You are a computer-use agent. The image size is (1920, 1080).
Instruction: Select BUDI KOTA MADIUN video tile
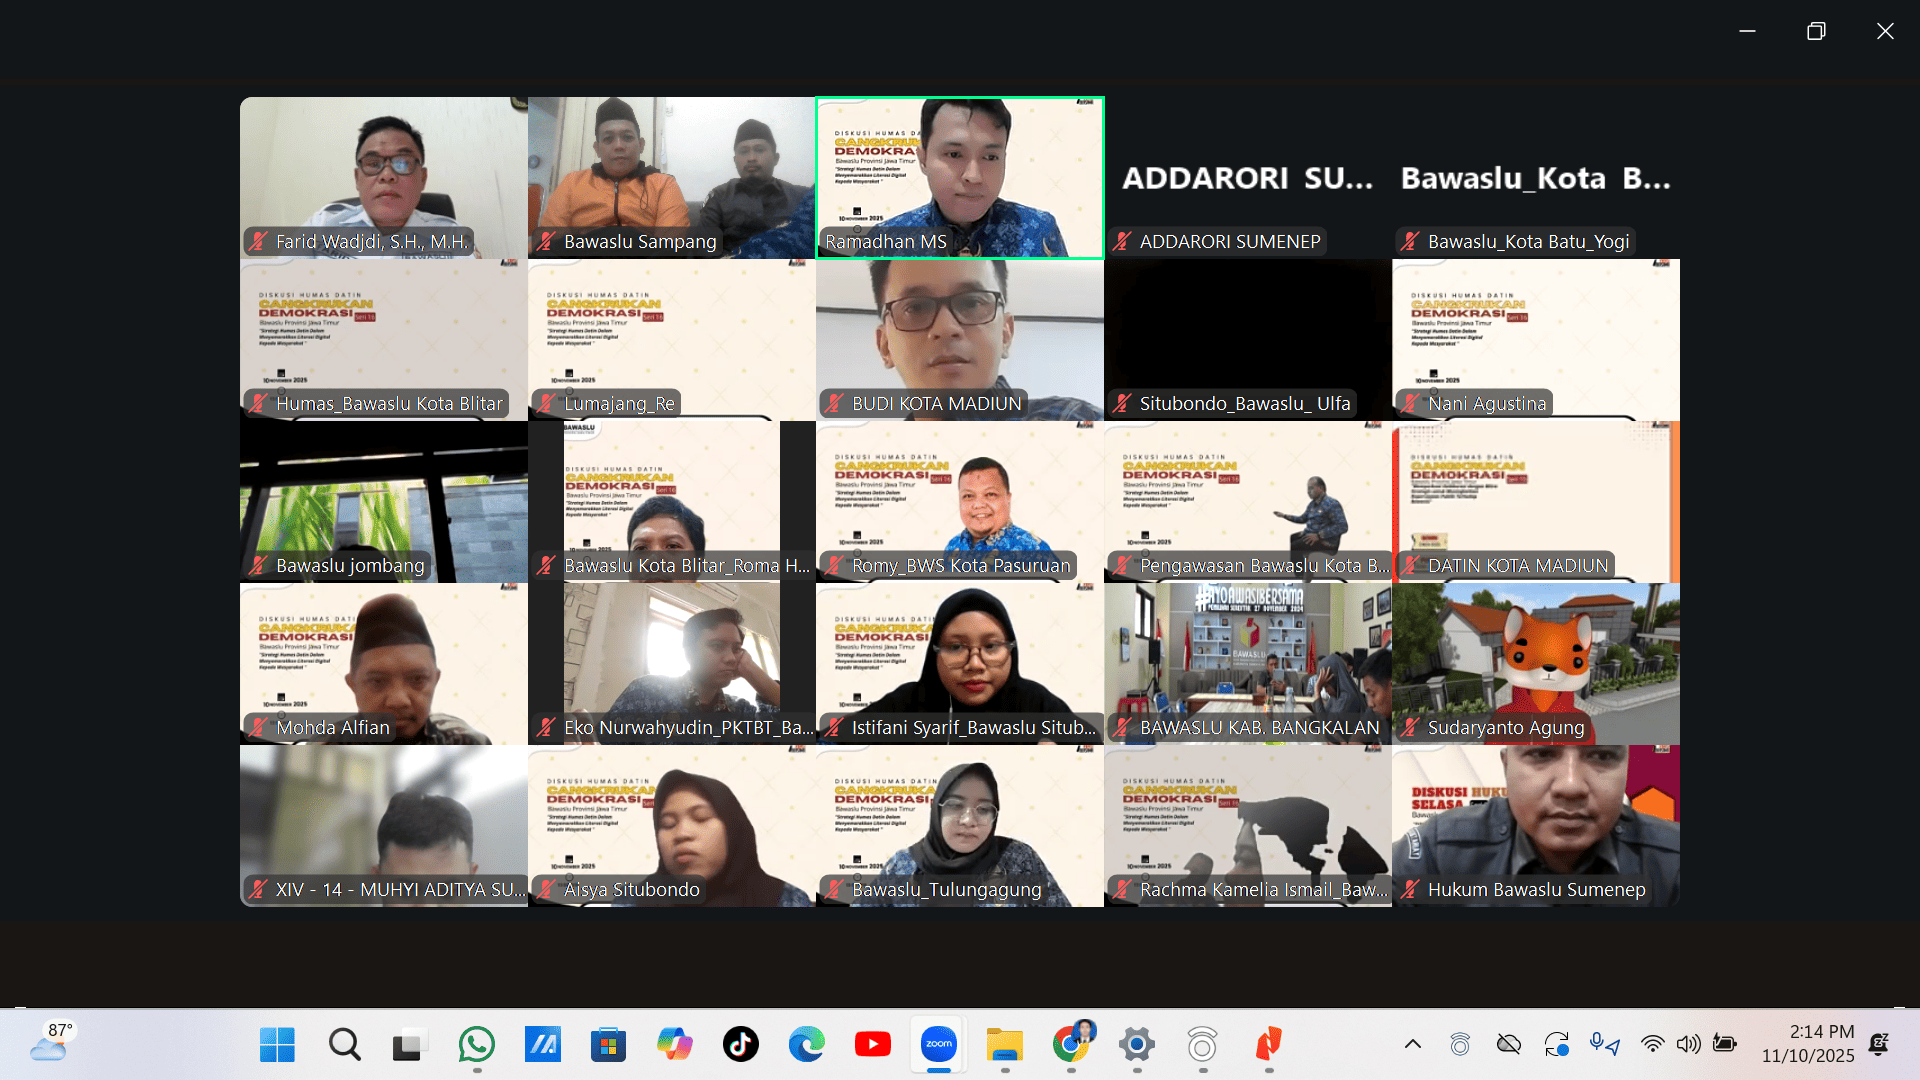coord(960,340)
